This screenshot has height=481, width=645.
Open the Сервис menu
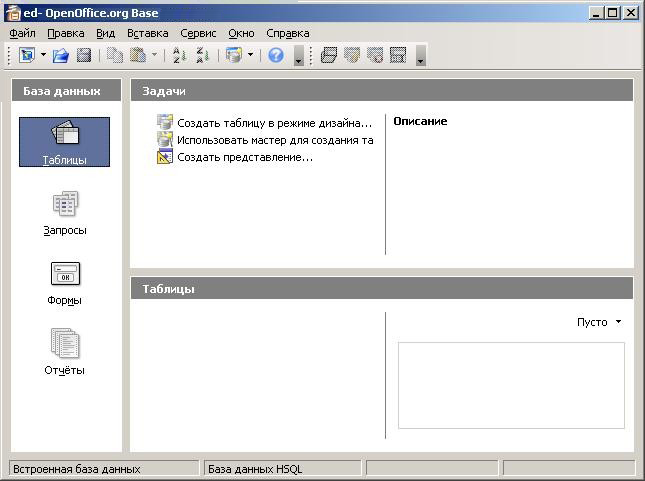click(198, 33)
